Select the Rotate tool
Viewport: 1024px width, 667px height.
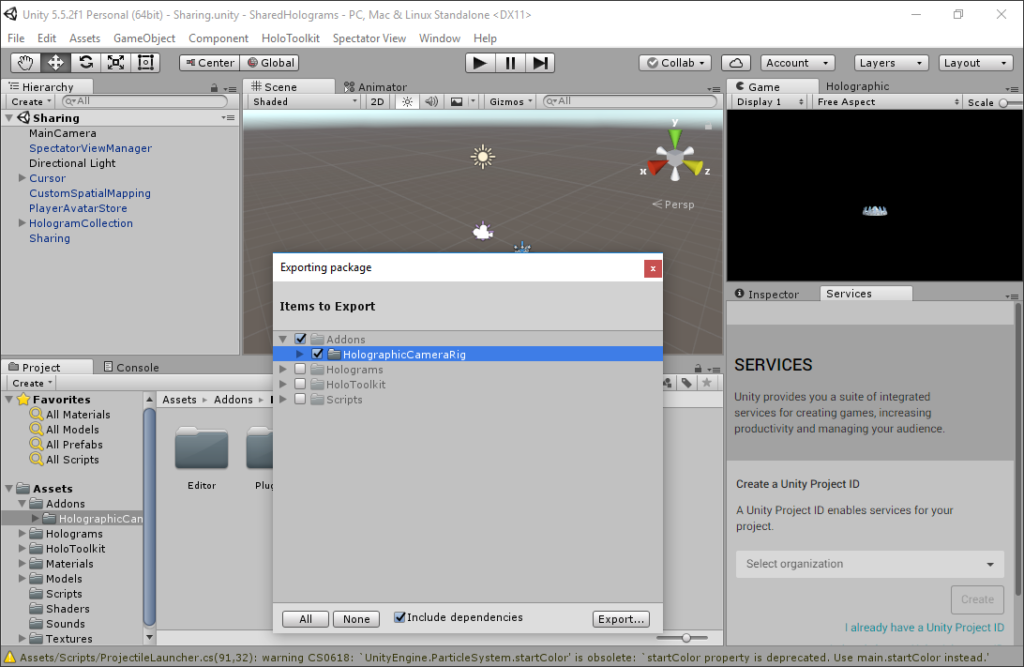click(86, 63)
